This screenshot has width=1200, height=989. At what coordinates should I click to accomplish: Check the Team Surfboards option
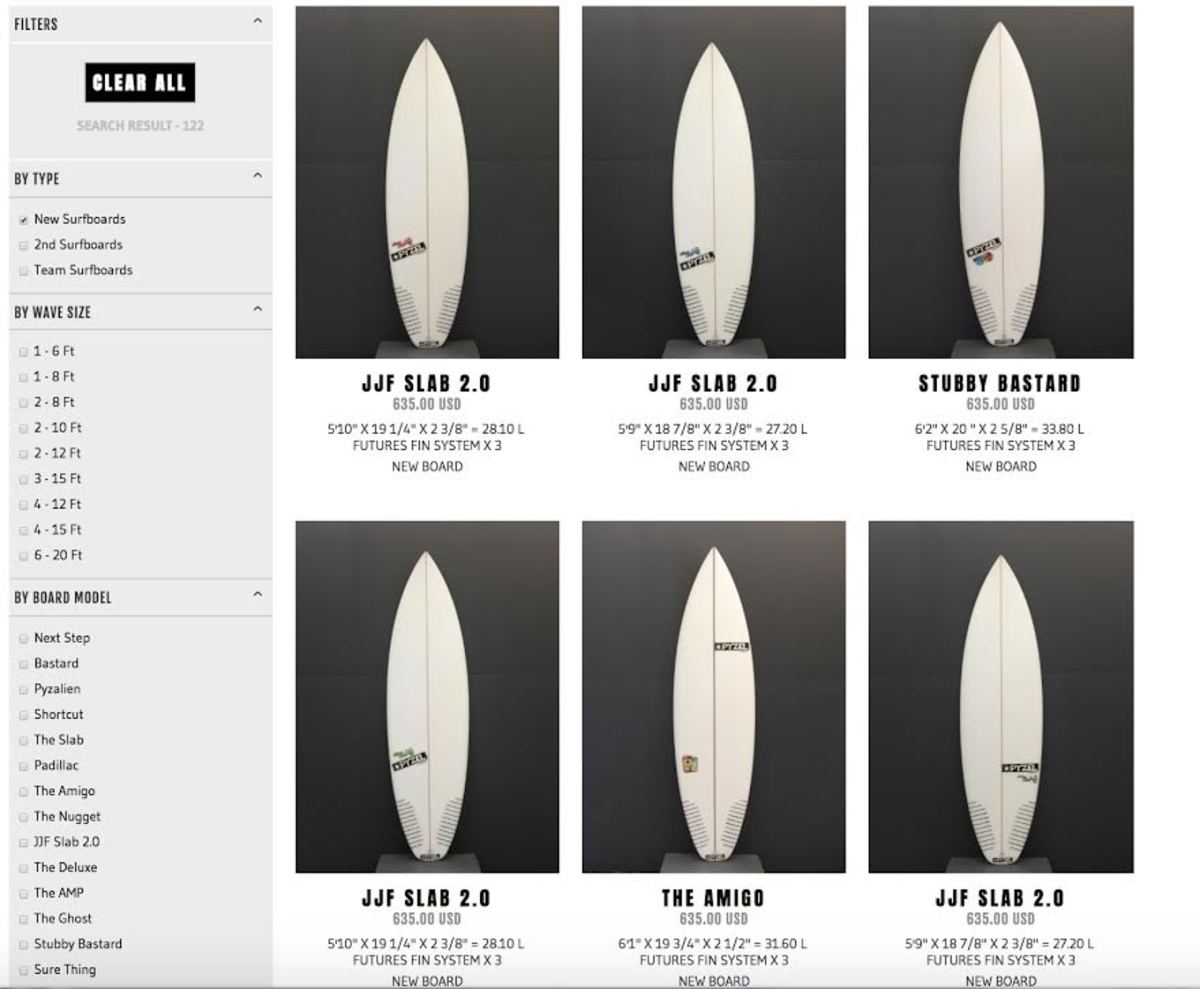tap(23, 270)
